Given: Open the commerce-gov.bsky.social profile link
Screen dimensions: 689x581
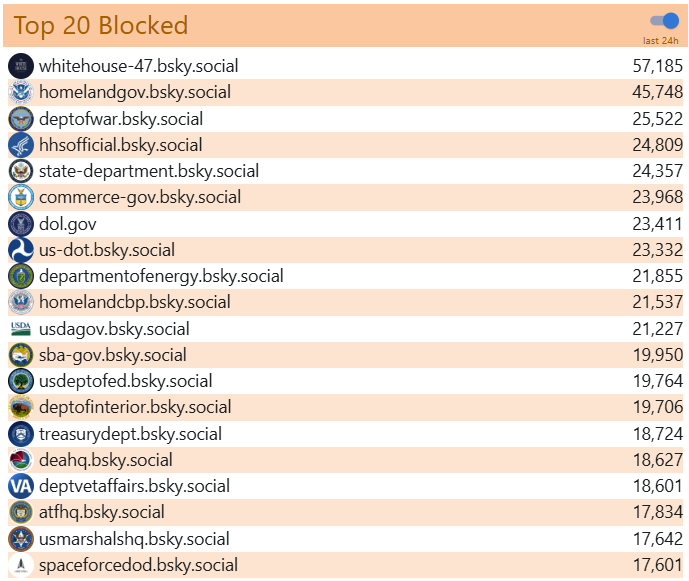Looking at the screenshot, I should point(140,197).
